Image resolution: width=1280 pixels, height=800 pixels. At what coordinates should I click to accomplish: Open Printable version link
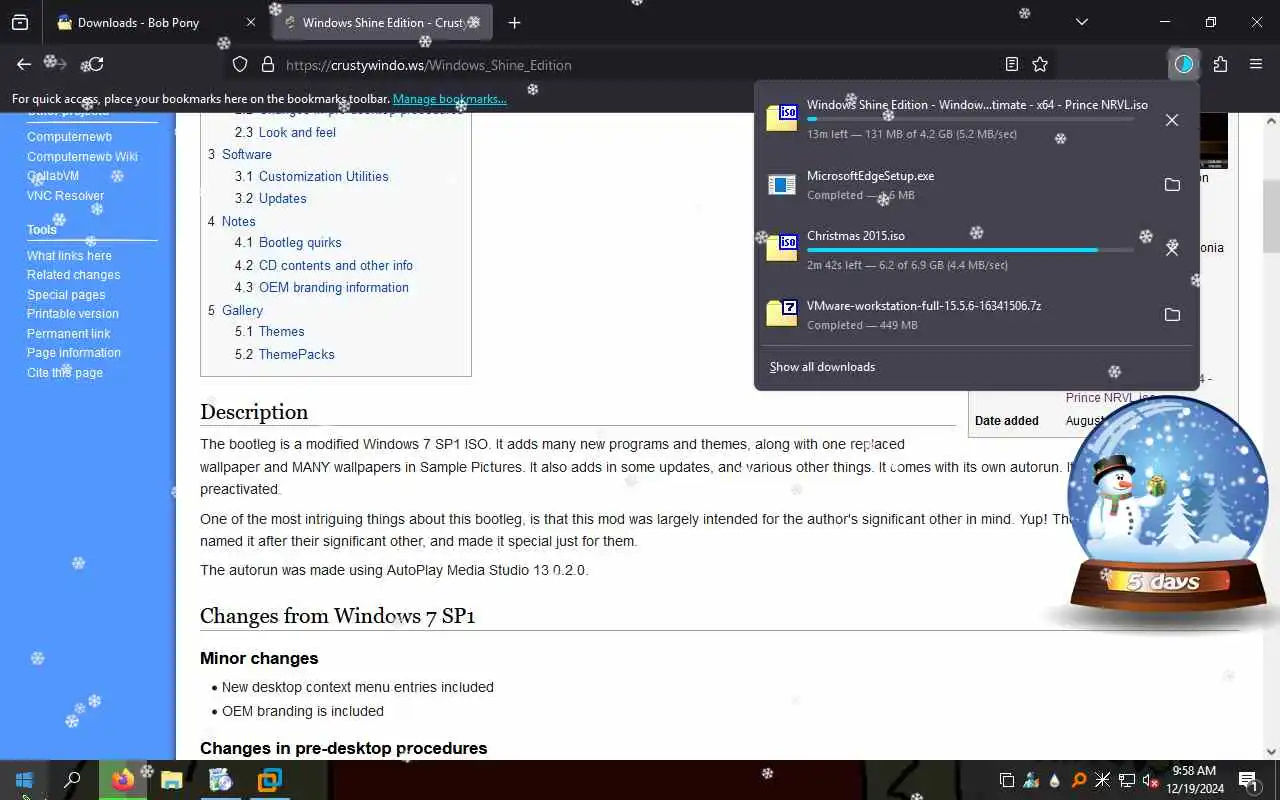pos(72,314)
